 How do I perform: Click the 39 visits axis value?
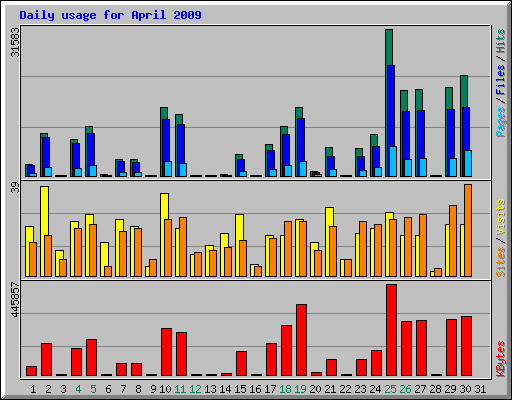15,188
